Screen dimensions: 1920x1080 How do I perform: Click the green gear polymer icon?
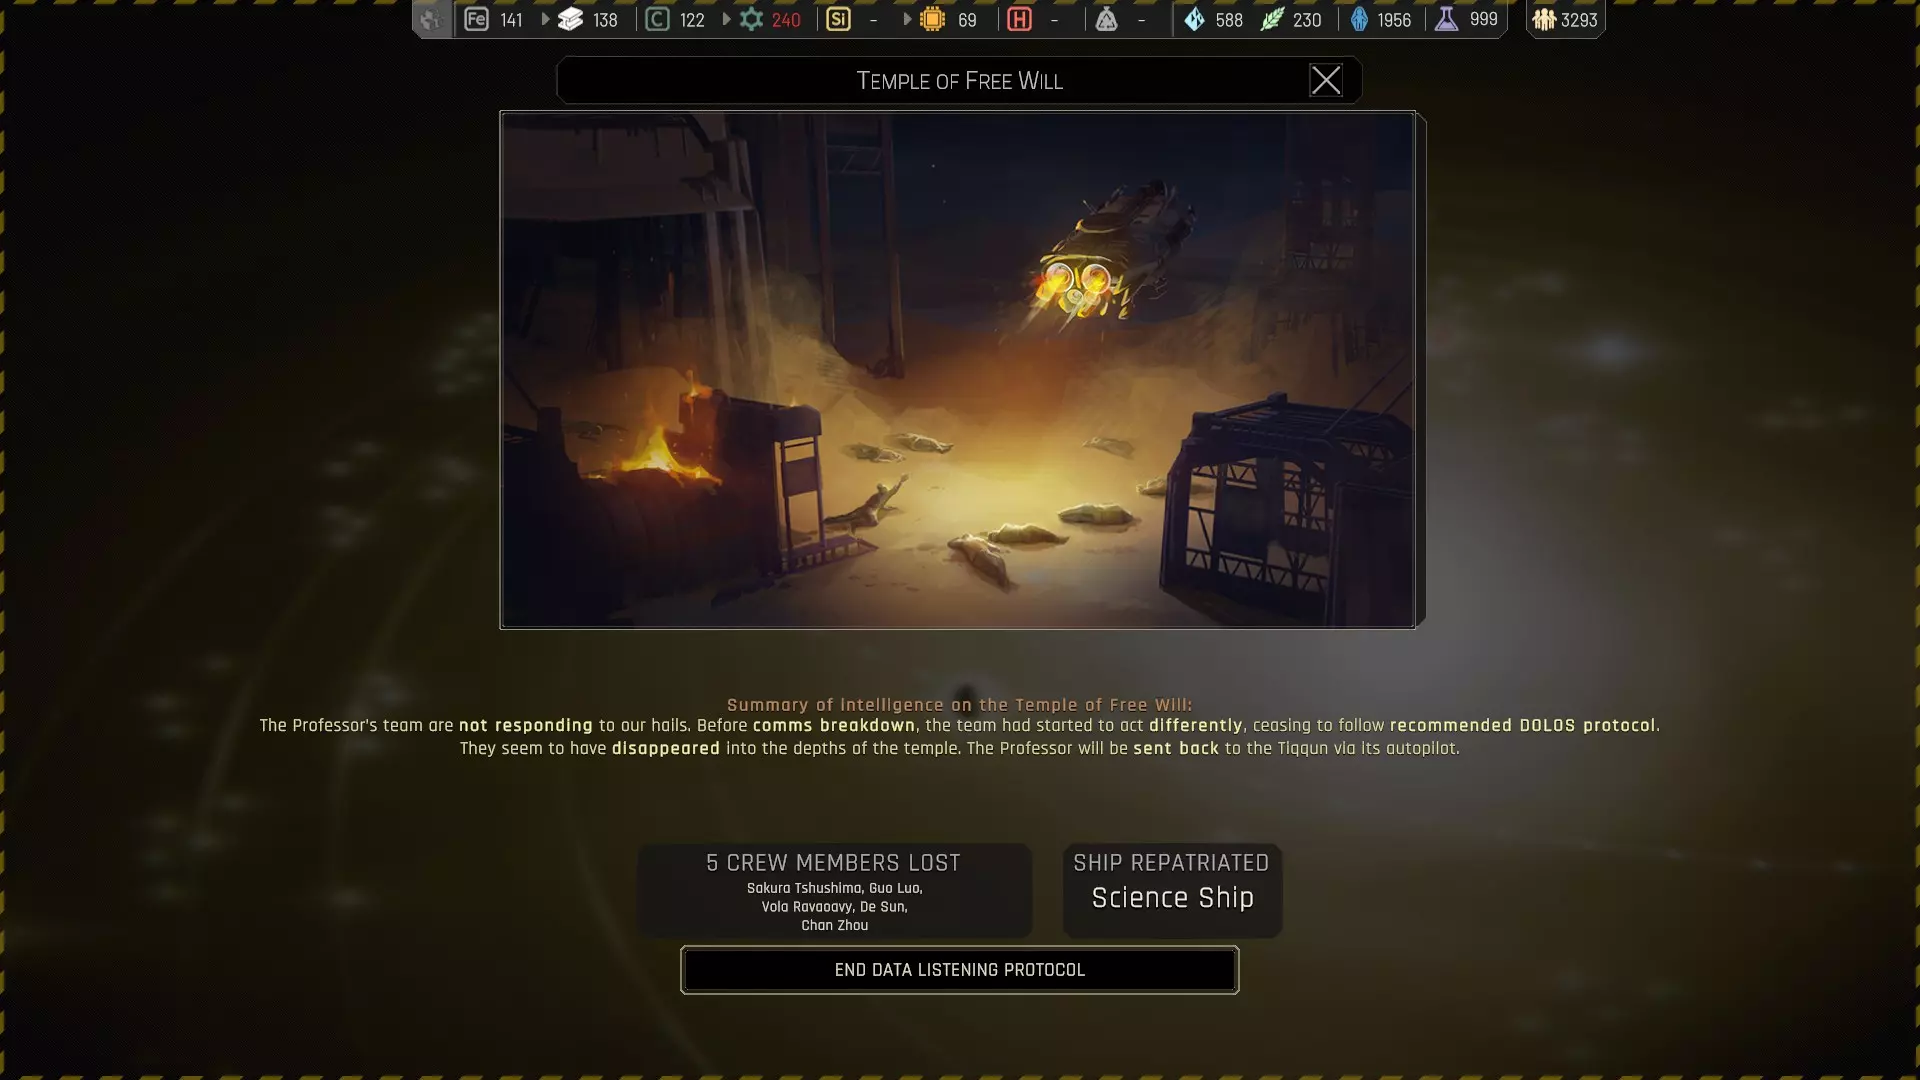tap(751, 19)
